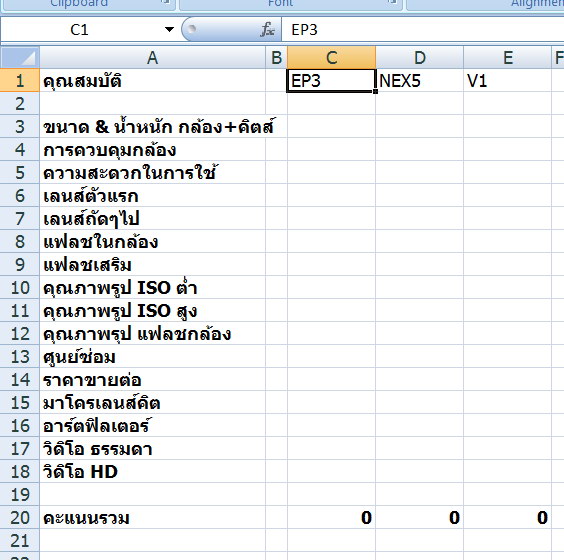Open the Name Box dropdown arrow
564x560 pixels.
pyautogui.click(x=169, y=29)
